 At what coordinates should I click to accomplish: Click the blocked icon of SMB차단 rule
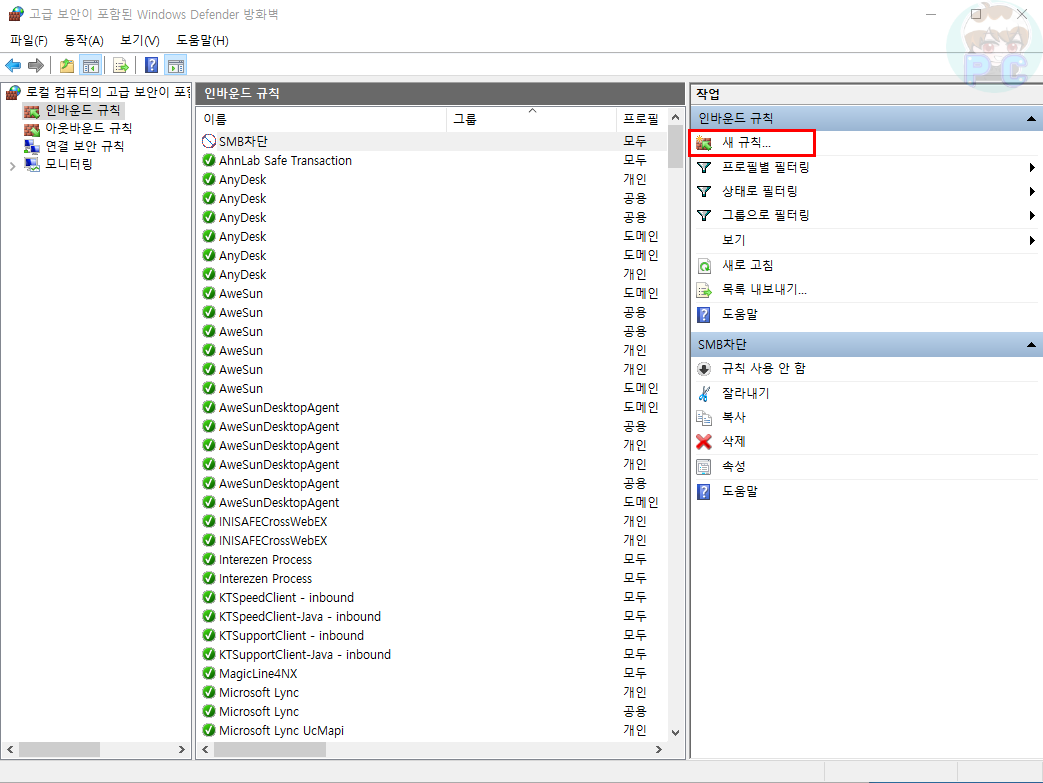click(x=209, y=141)
